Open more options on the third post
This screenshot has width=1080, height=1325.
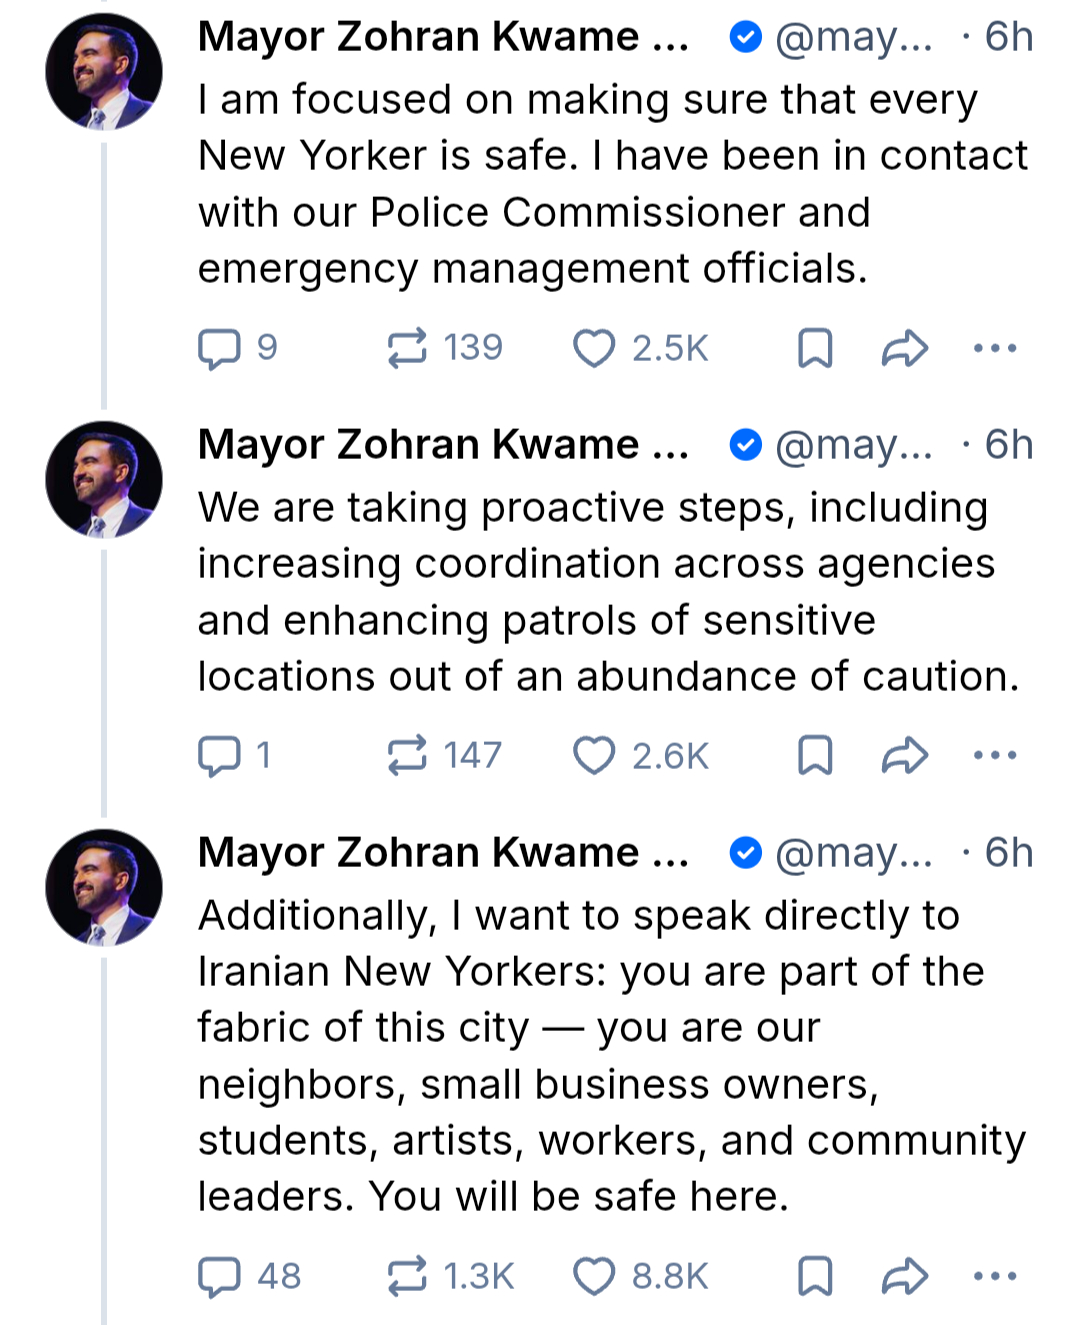tap(995, 1276)
